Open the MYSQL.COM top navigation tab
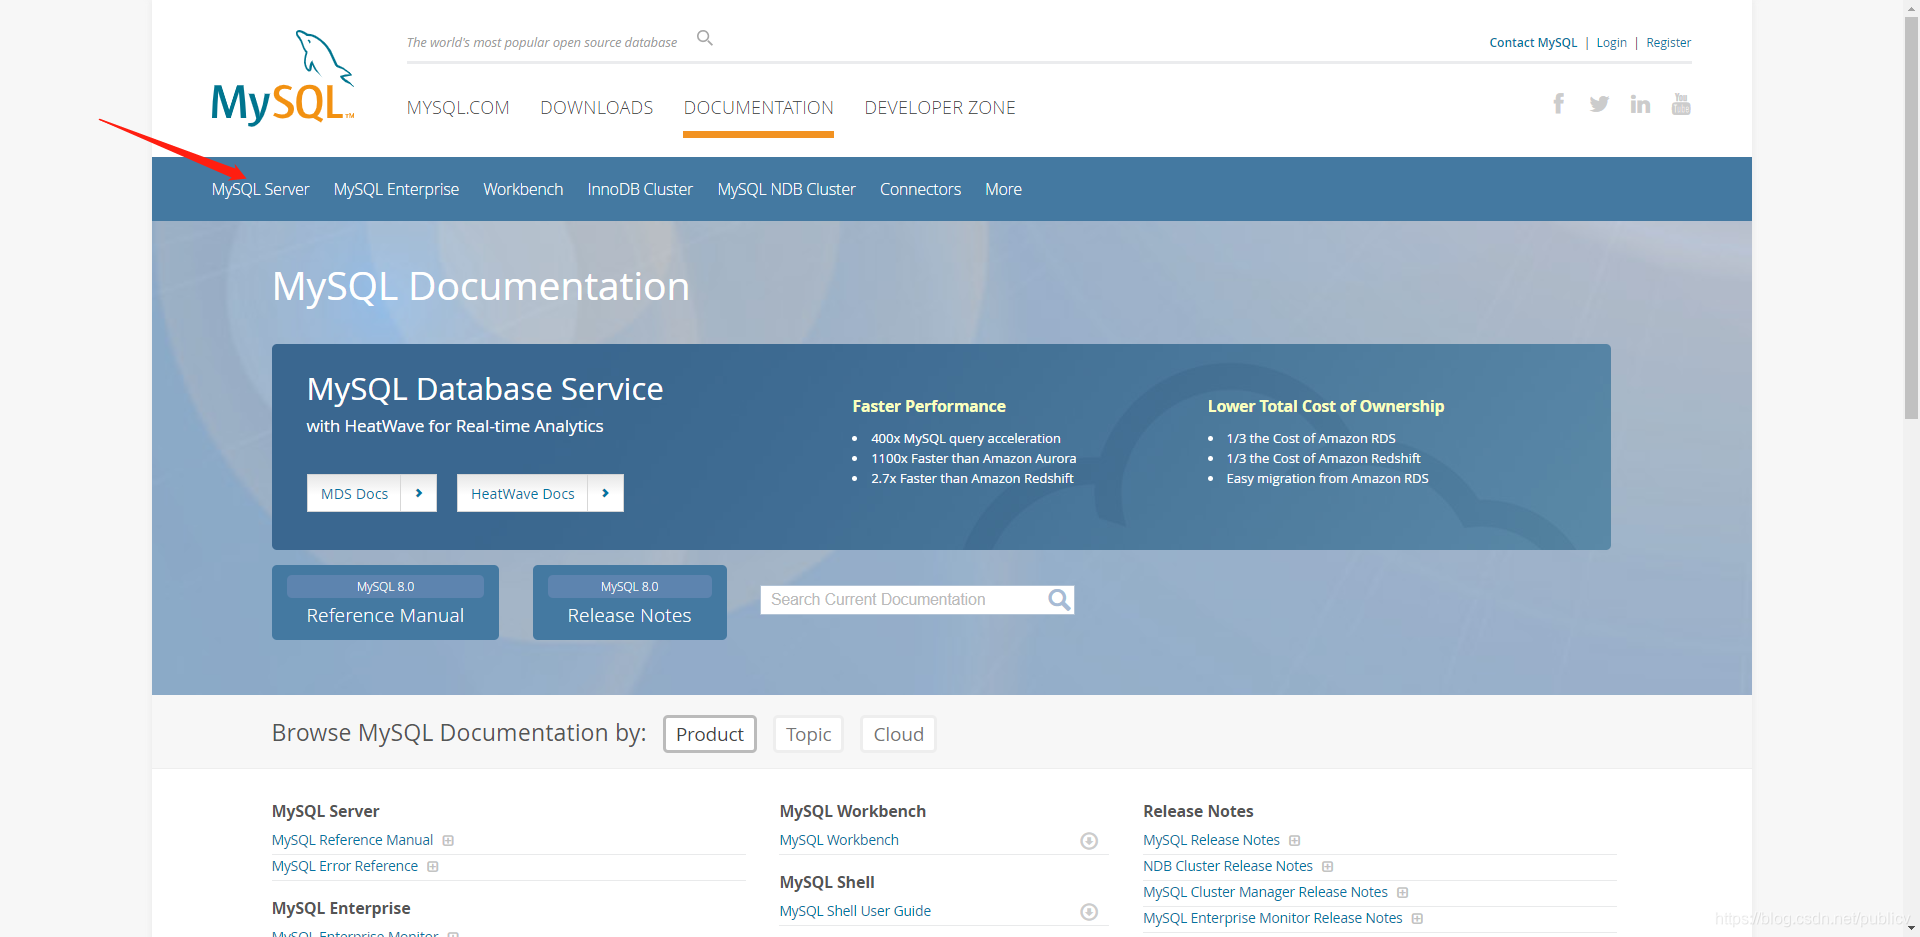This screenshot has height=937, width=1920. click(458, 108)
